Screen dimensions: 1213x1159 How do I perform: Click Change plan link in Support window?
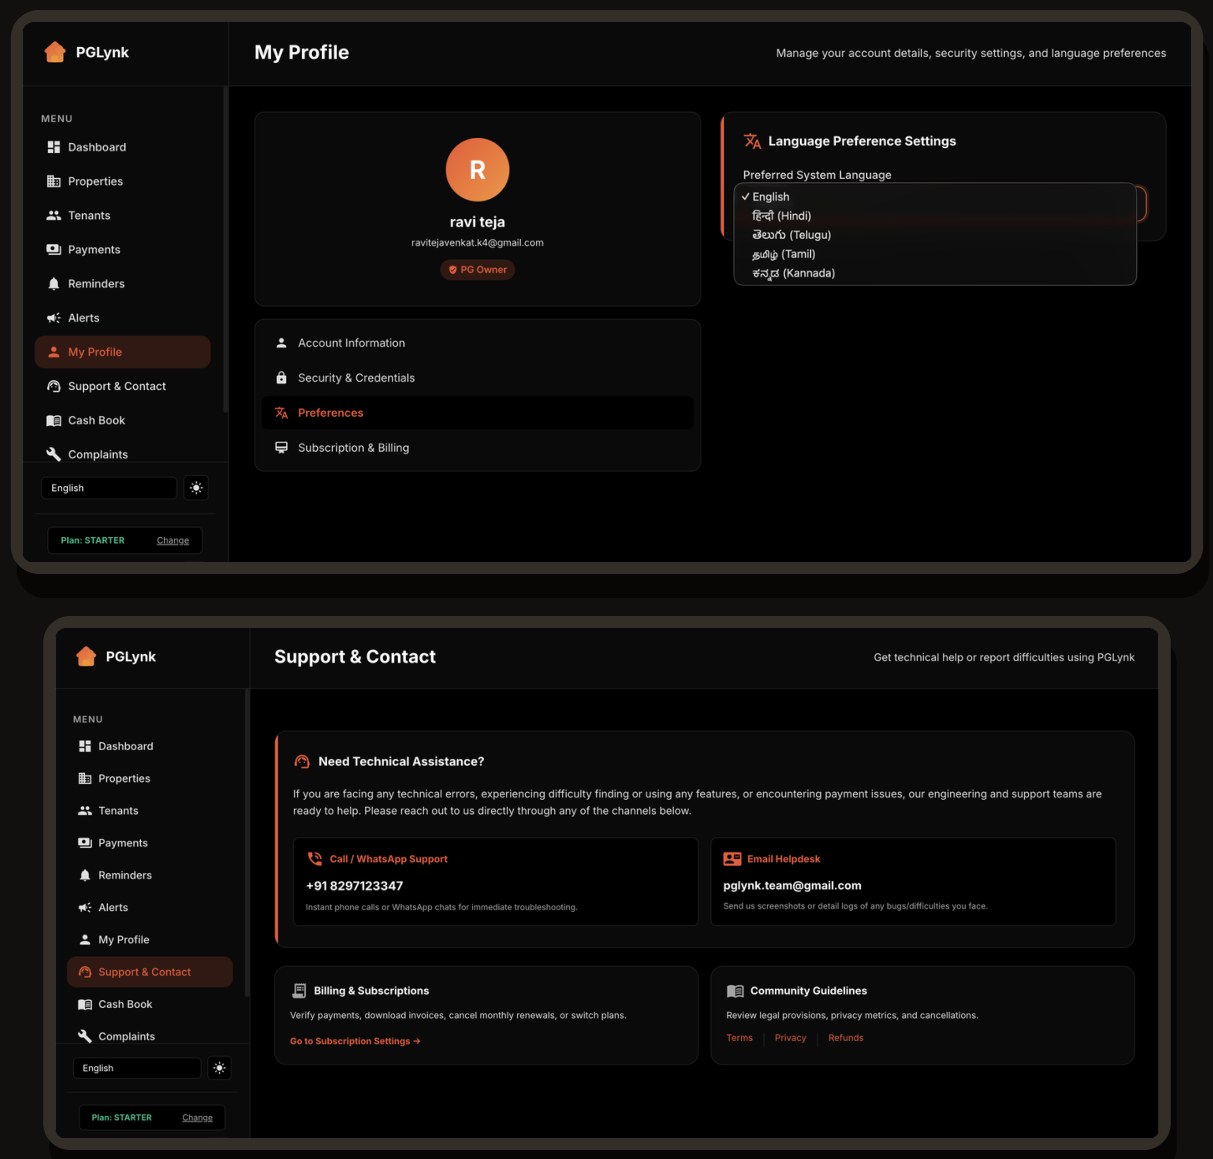(197, 1117)
